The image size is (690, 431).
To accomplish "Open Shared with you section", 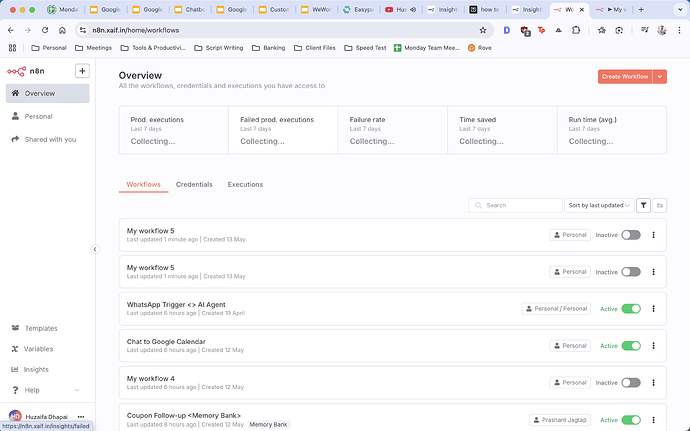I will pyautogui.click(x=48, y=139).
